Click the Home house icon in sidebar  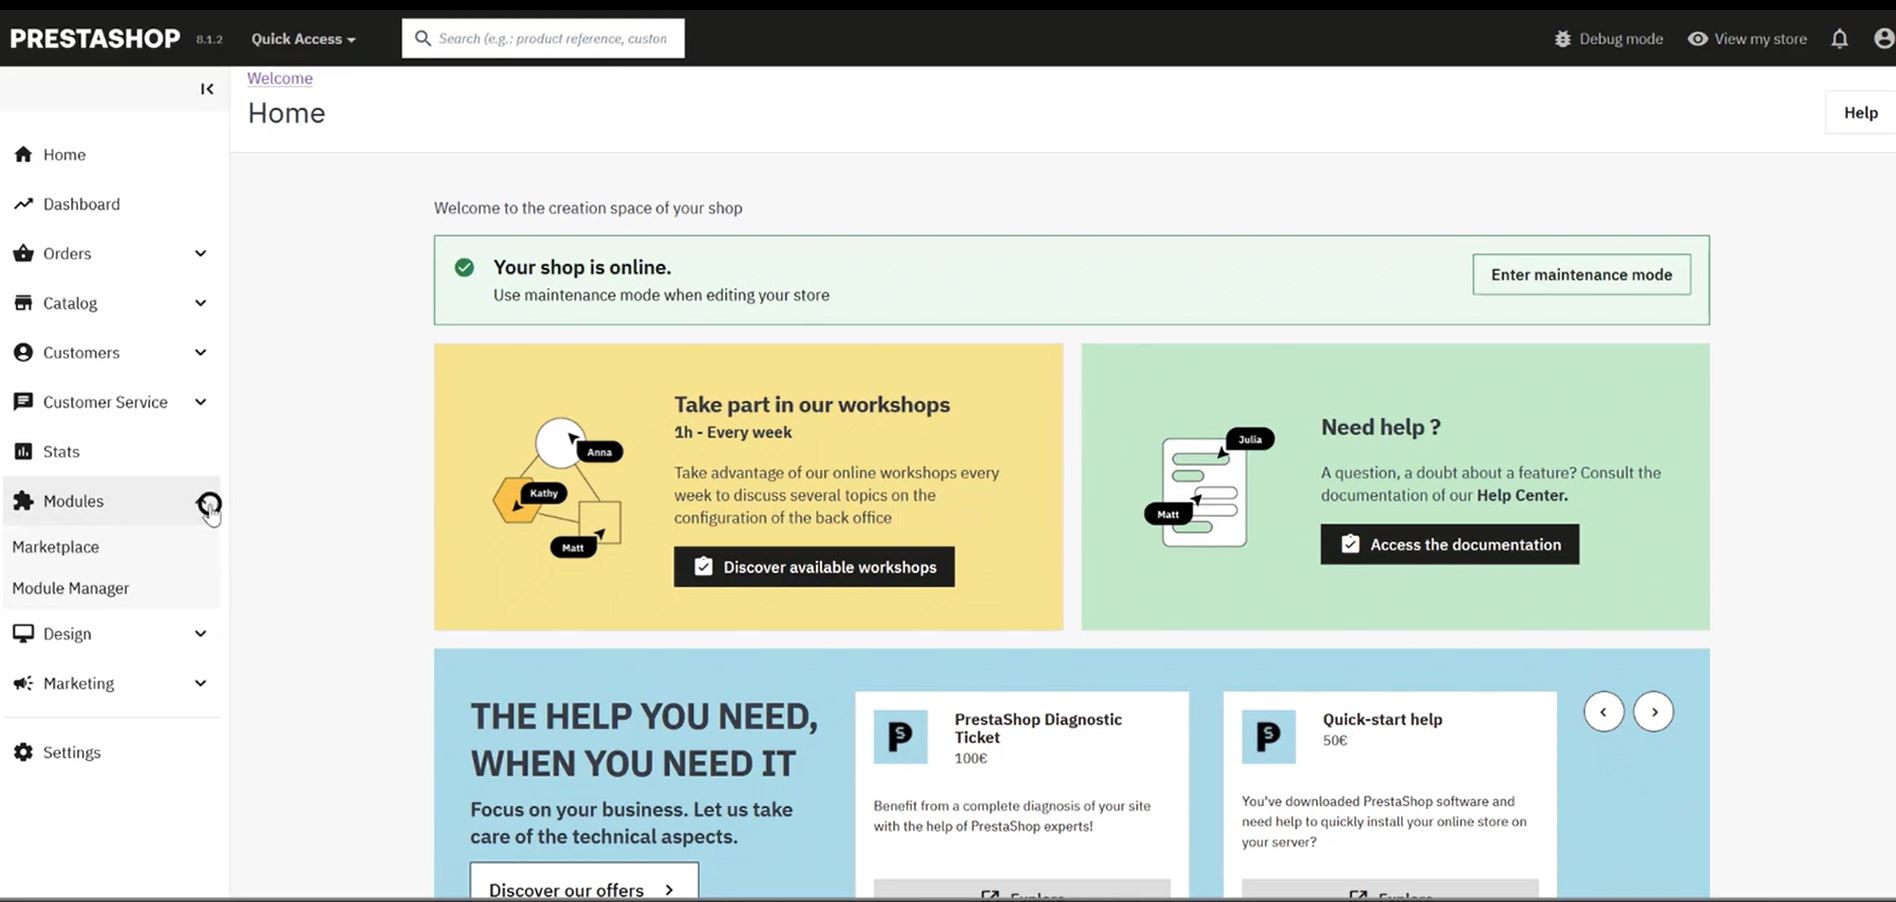tap(23, 154)
